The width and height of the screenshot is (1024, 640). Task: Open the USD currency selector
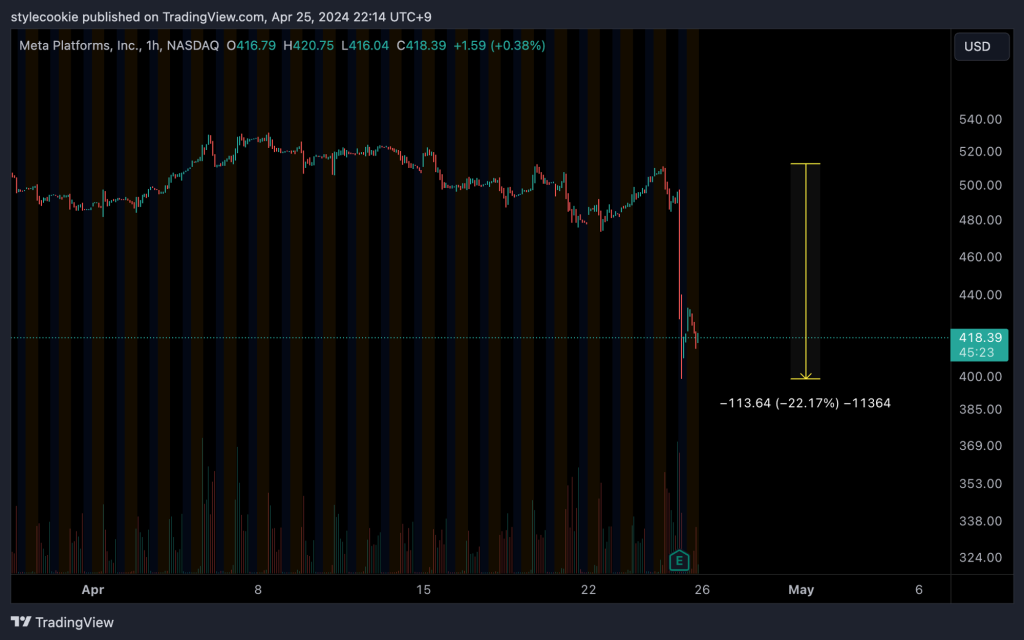click(x=978, y=46)
